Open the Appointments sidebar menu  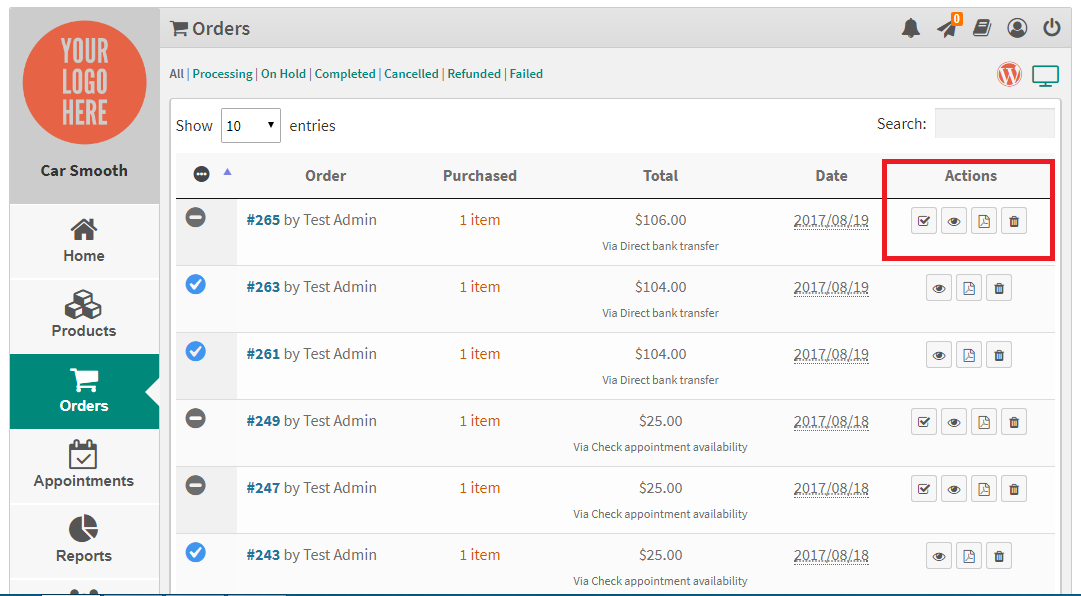pos(84,465)
